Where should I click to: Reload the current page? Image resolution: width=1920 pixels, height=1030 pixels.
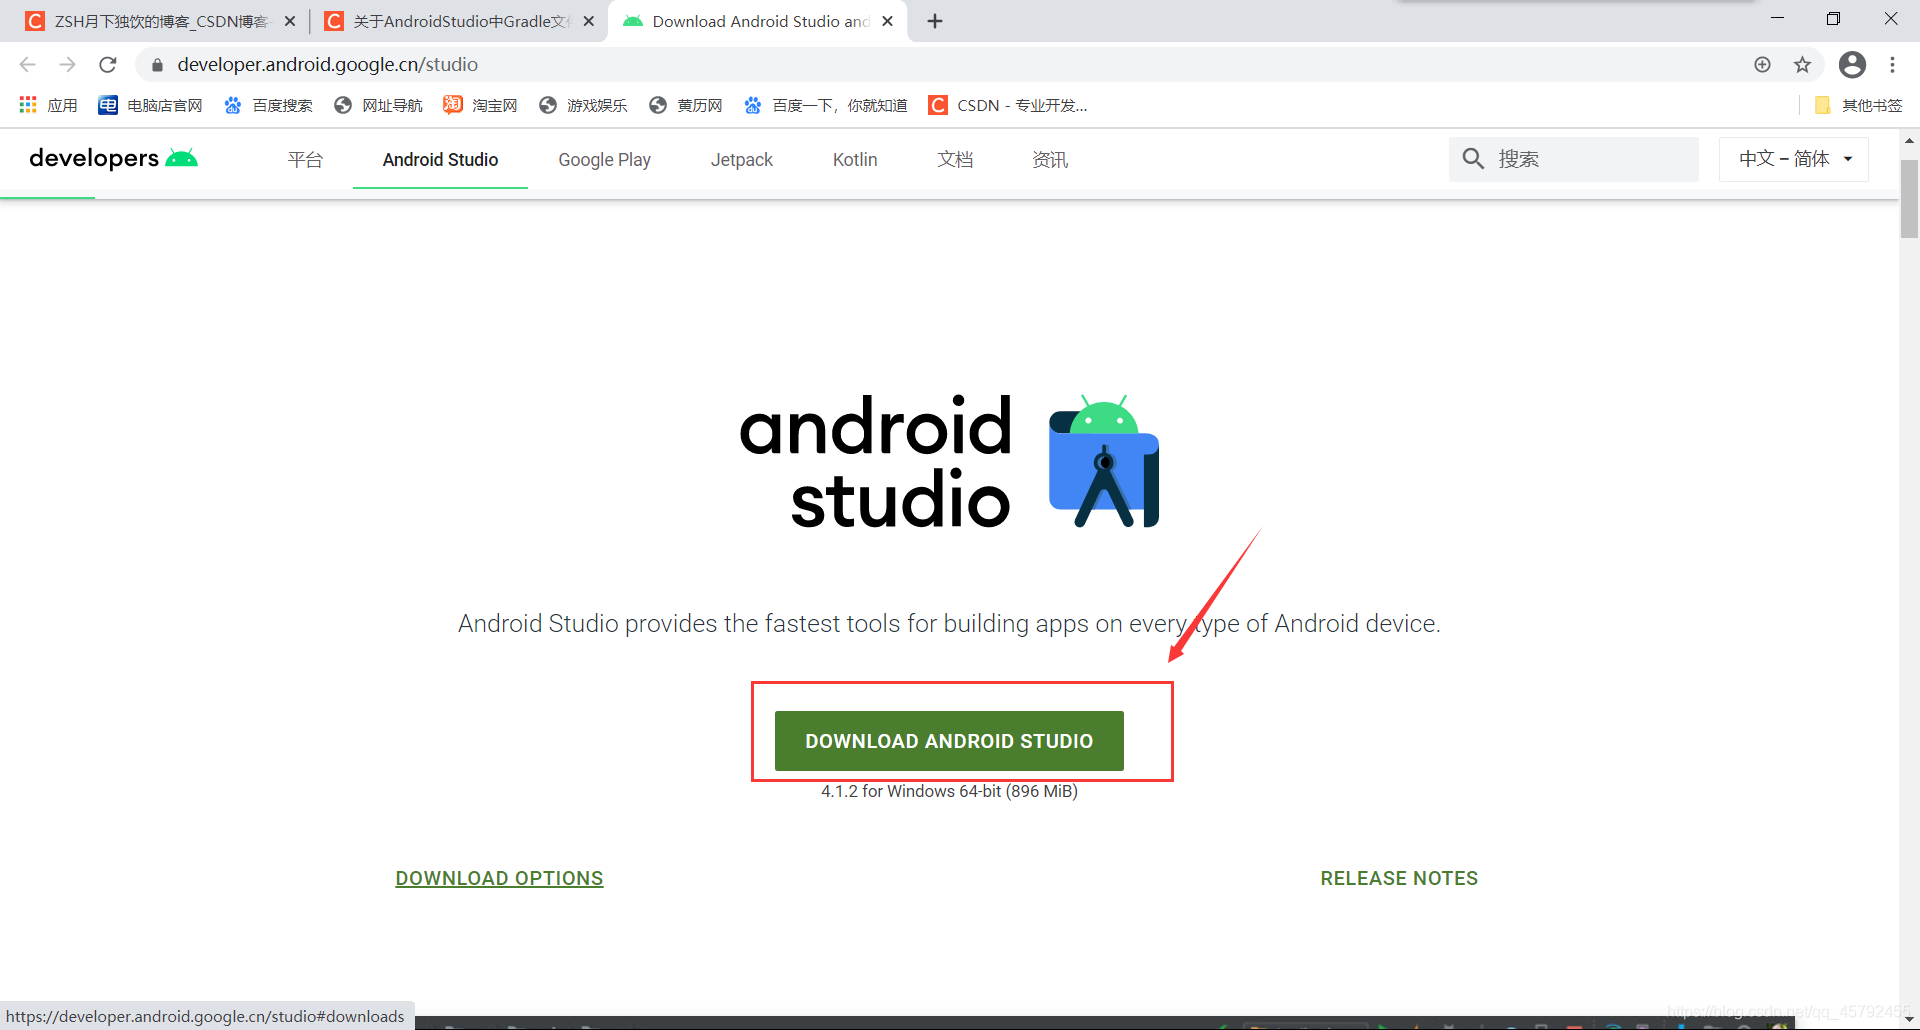[x=108, y=65]
